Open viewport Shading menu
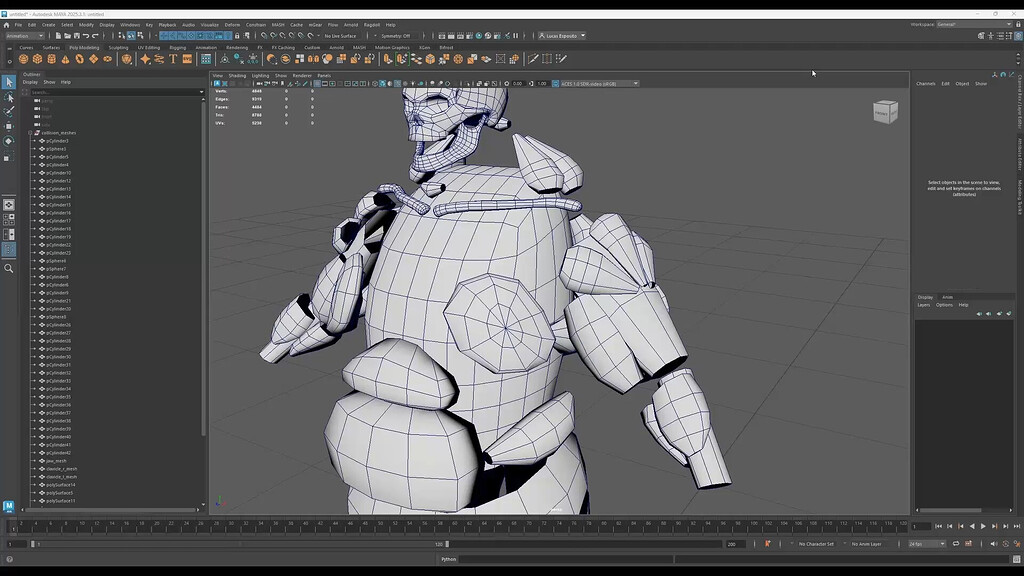Screen dimensions: 1024x576 coord(237,76)
